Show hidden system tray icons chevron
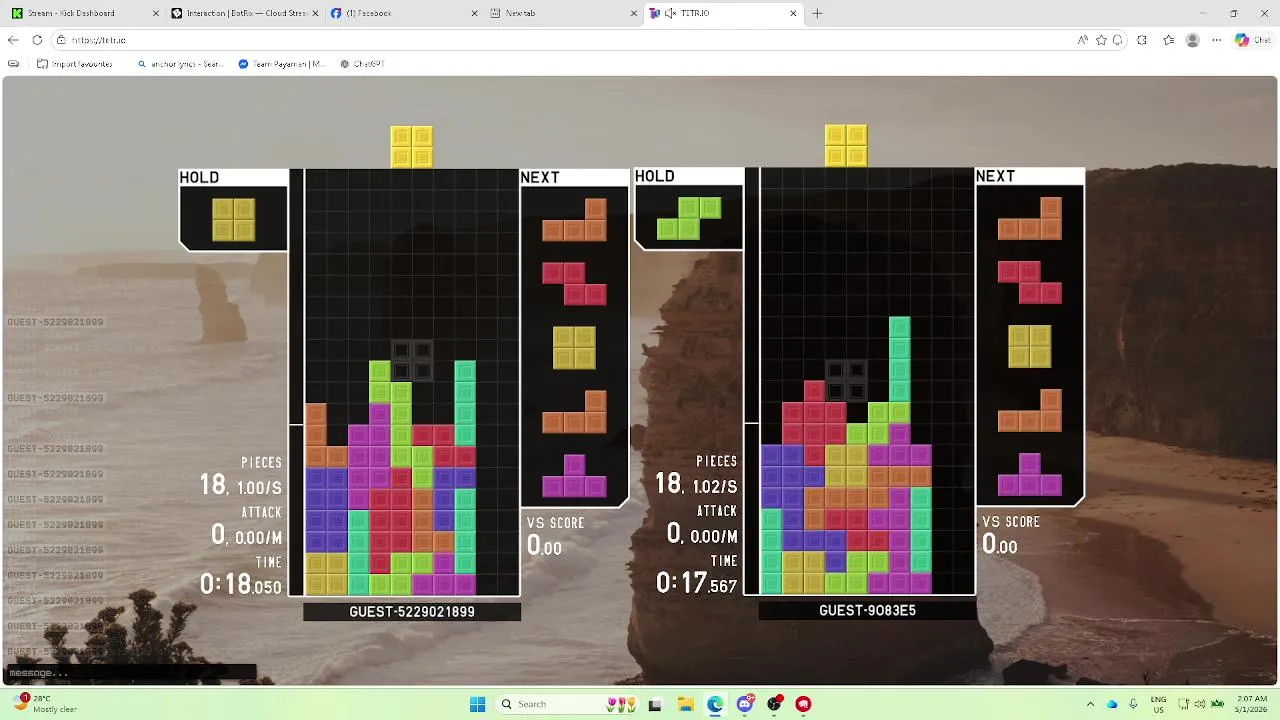Screen dimensions: 1280x720 [x=1090, y=704]
